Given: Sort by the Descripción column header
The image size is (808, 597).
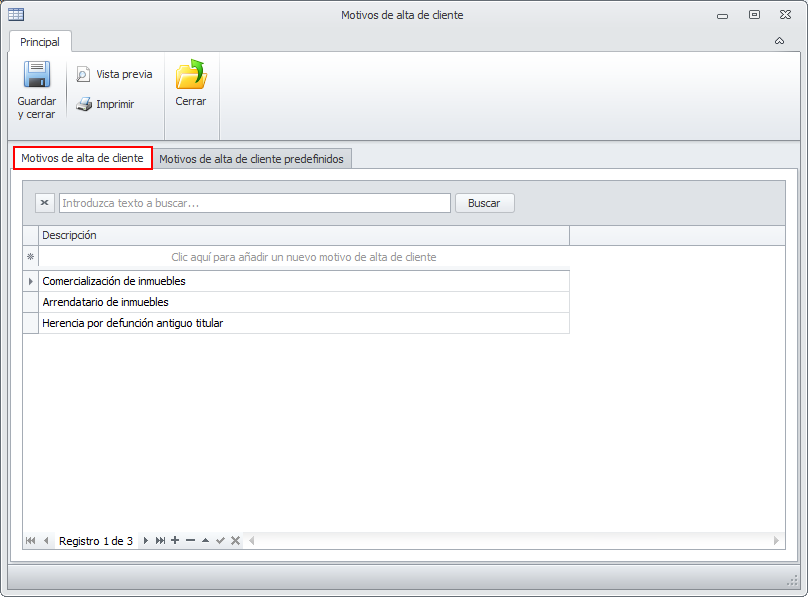Looking at the screenshot, I should (304, 235).
